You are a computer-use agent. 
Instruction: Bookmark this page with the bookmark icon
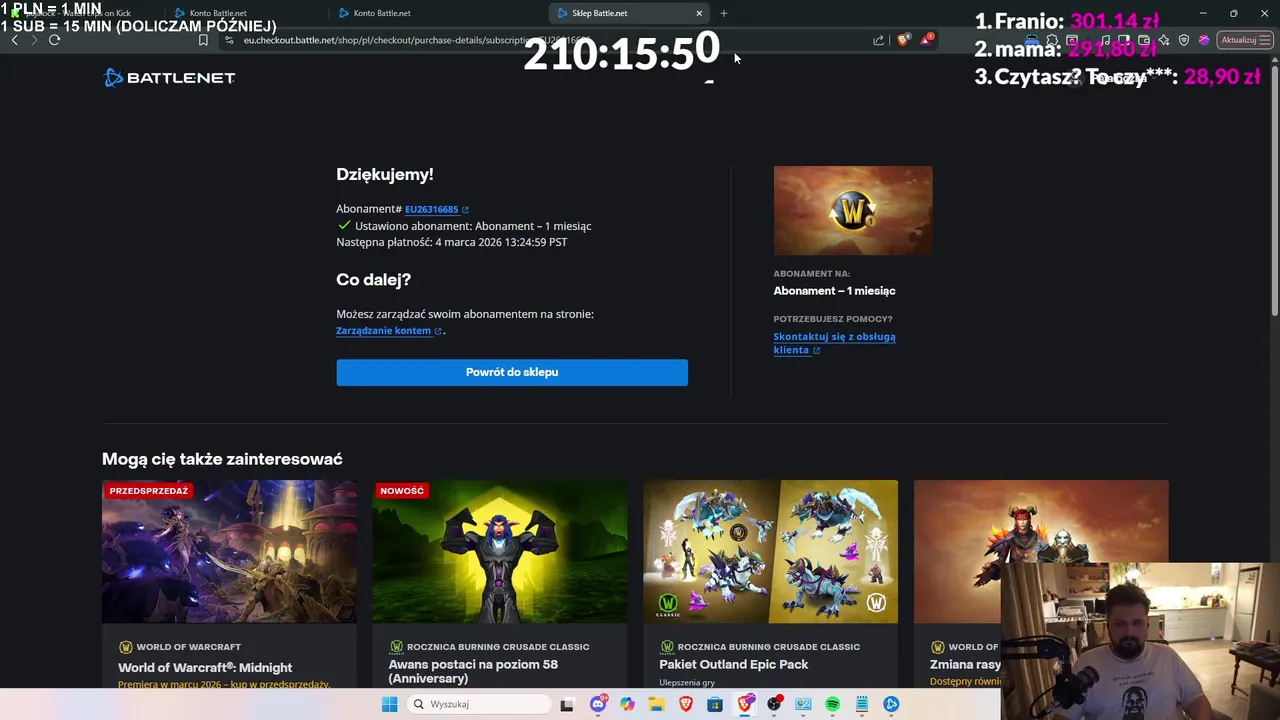pyautogui.click(x=203, y=40)
